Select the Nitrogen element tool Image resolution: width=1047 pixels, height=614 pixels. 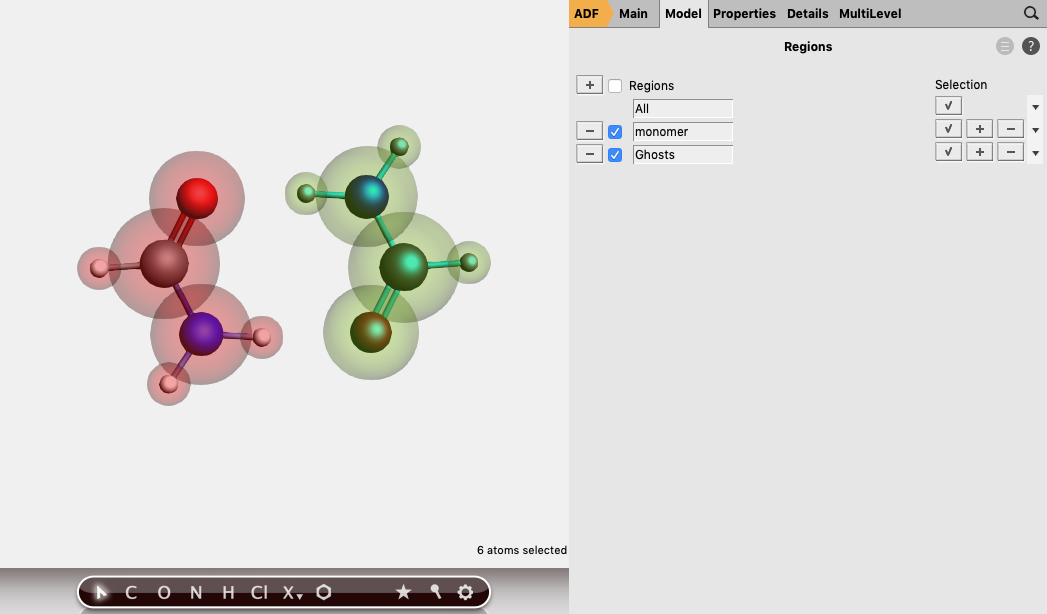click(x=195, y=592)
